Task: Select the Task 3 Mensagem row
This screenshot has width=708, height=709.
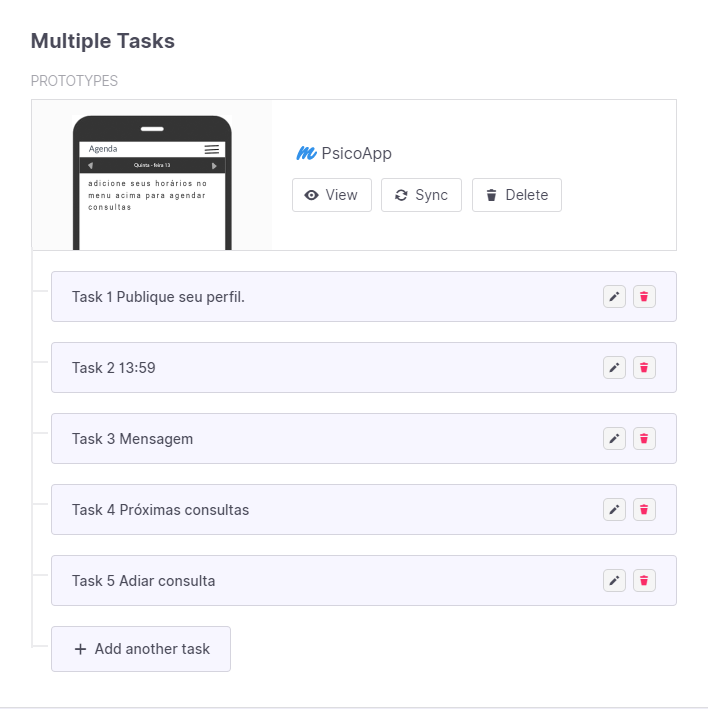Action: tap(300, 438)
